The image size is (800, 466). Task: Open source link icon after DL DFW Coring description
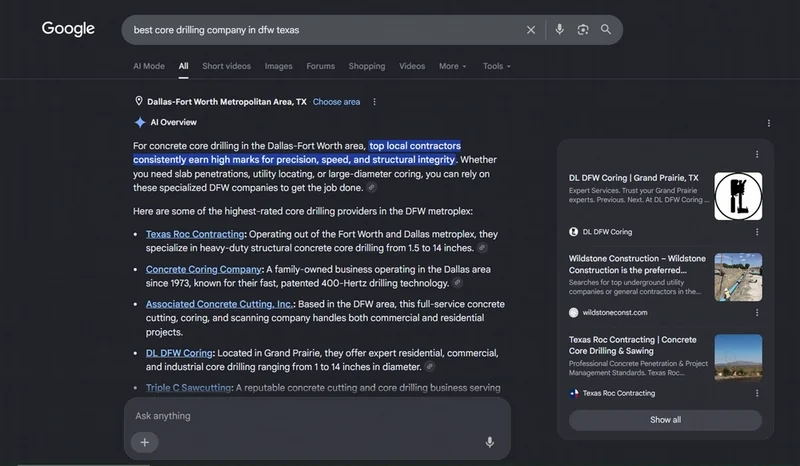pyautogui.click(x=430, y=366)
